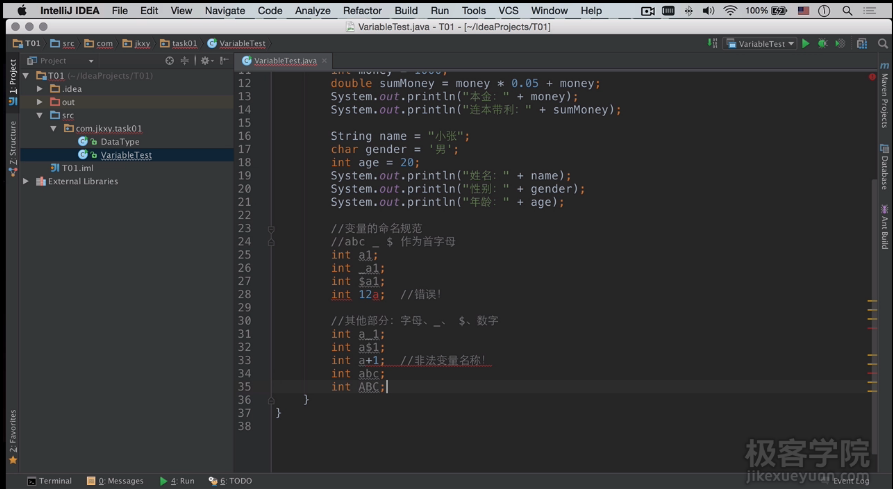Open the 6: TODO tool window

pos(230,481)
